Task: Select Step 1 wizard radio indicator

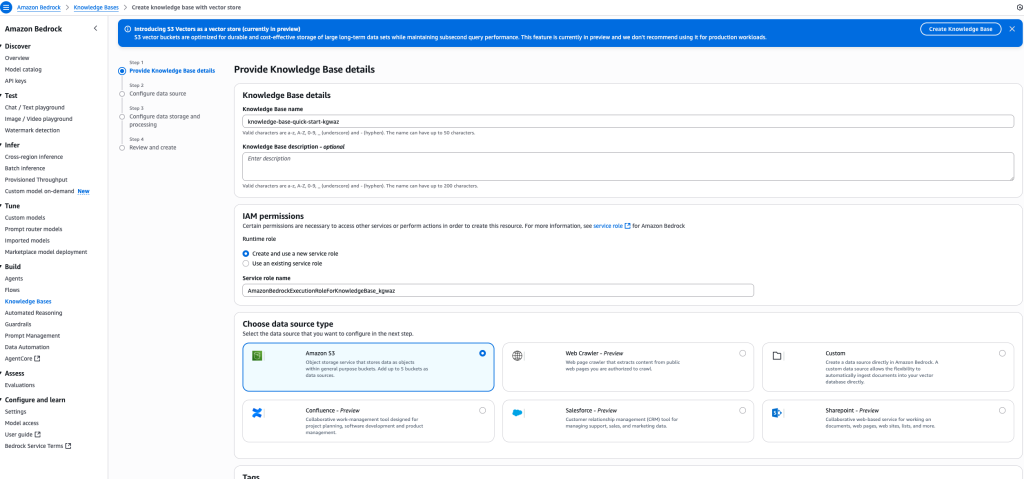Action: pyautogui.click(x=122, y=71)
